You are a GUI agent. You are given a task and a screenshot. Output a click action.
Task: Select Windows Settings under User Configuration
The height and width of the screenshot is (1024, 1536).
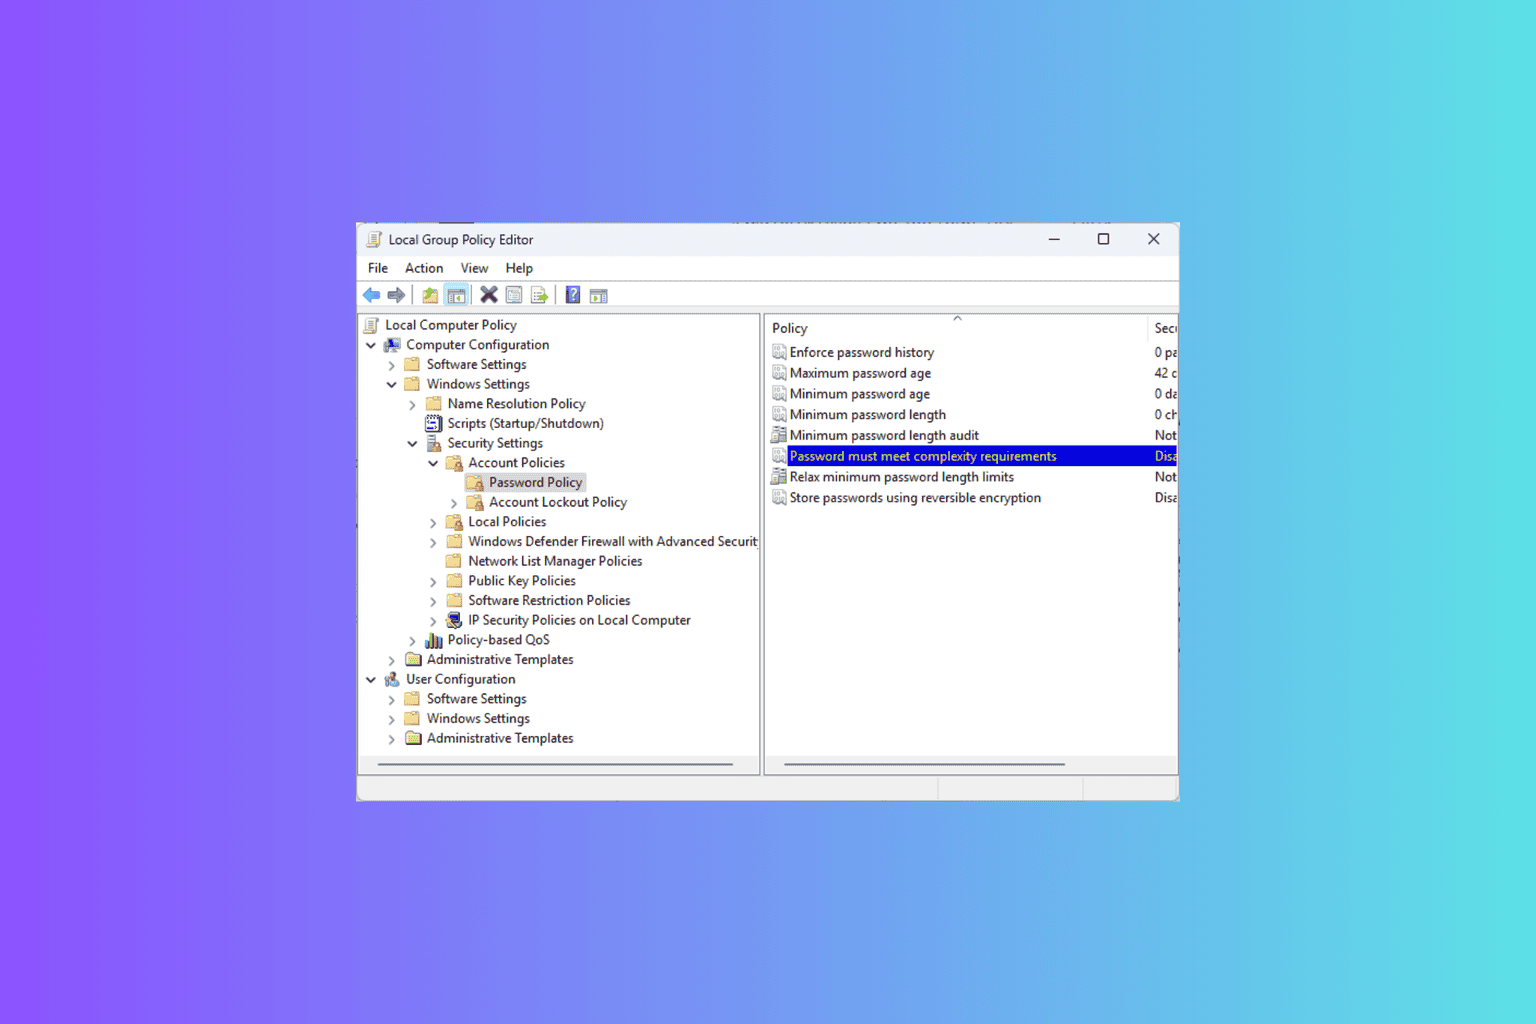pyautogui.click(x=478, y=719)
